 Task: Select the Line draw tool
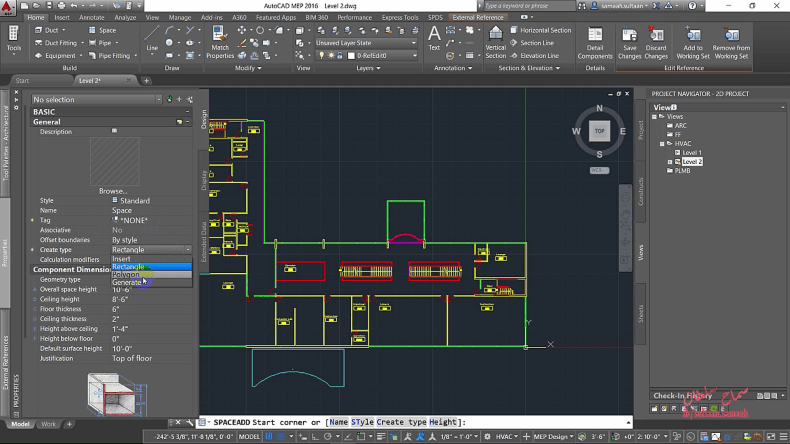[152, 38]
